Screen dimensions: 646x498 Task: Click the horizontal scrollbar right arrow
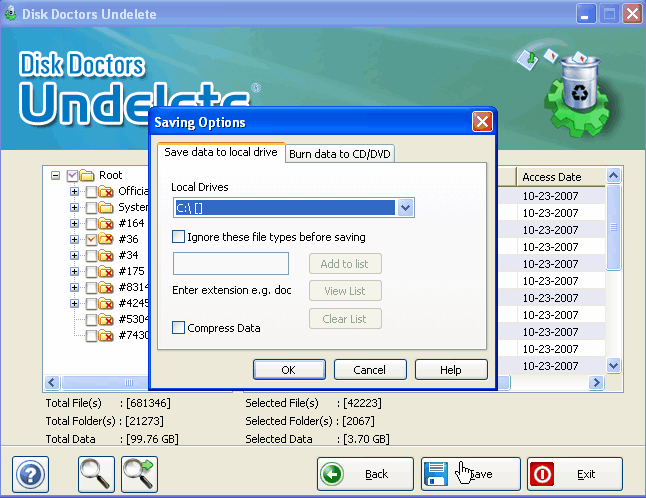click(x=596, y=383)
